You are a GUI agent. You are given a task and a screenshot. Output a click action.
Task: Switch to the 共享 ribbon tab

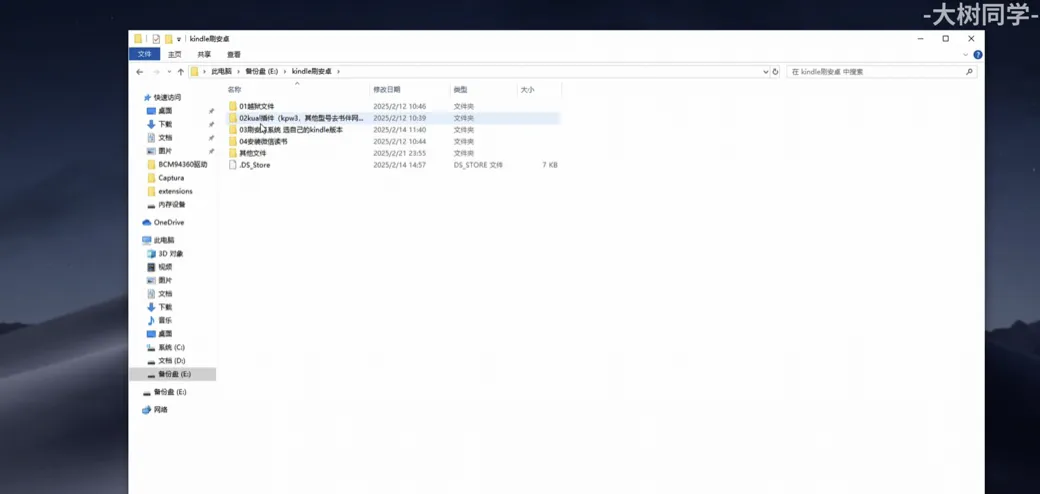tap(204, 54)
